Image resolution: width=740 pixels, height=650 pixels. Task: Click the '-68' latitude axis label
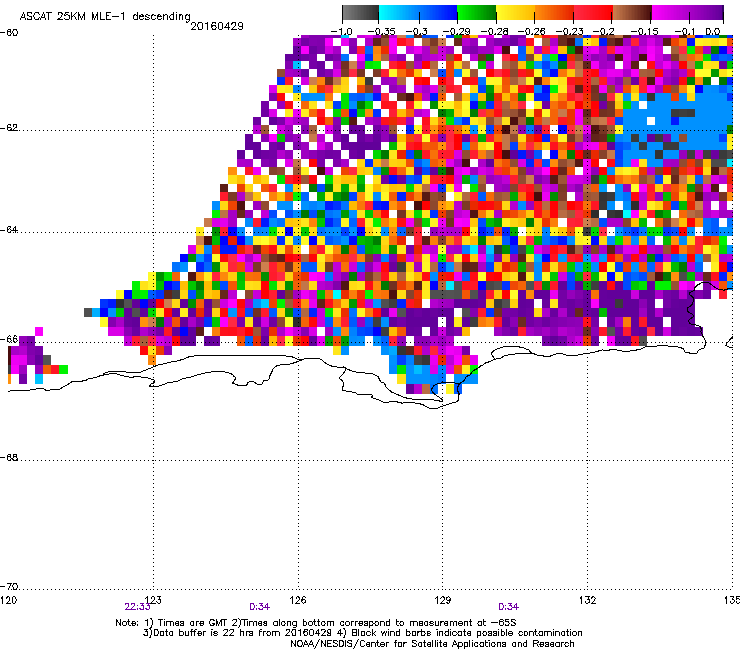(9, 457)
